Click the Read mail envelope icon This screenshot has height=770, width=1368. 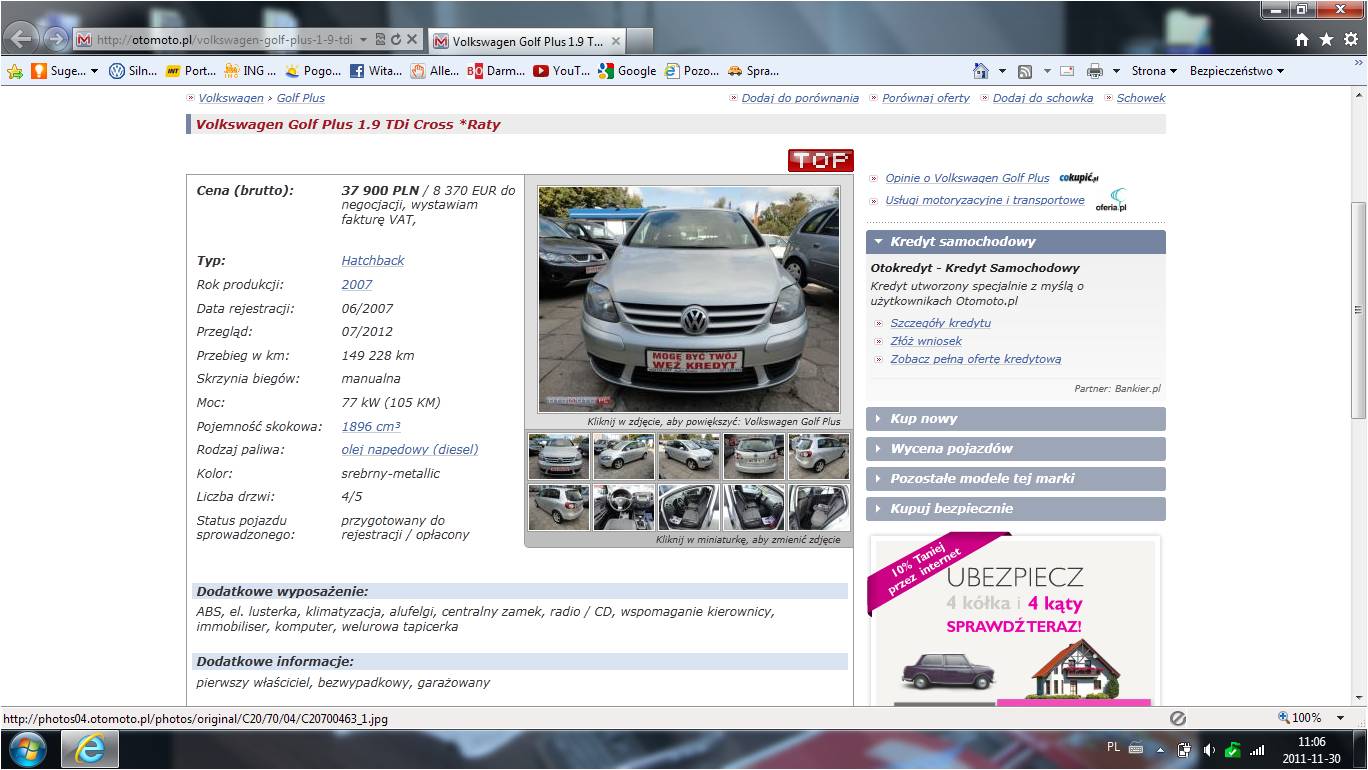click(1067, 71)
